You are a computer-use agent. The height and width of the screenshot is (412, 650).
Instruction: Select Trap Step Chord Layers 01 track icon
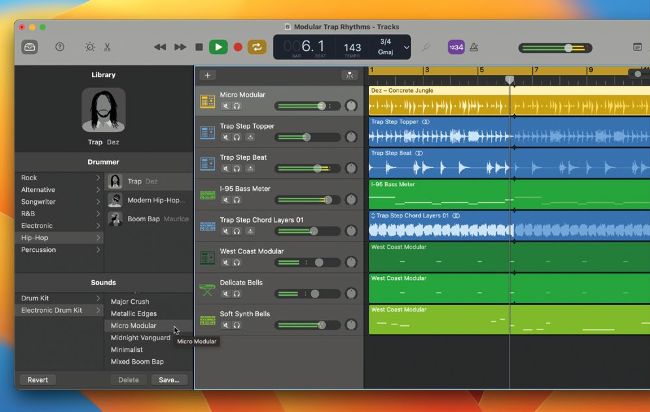click(207, 226)
